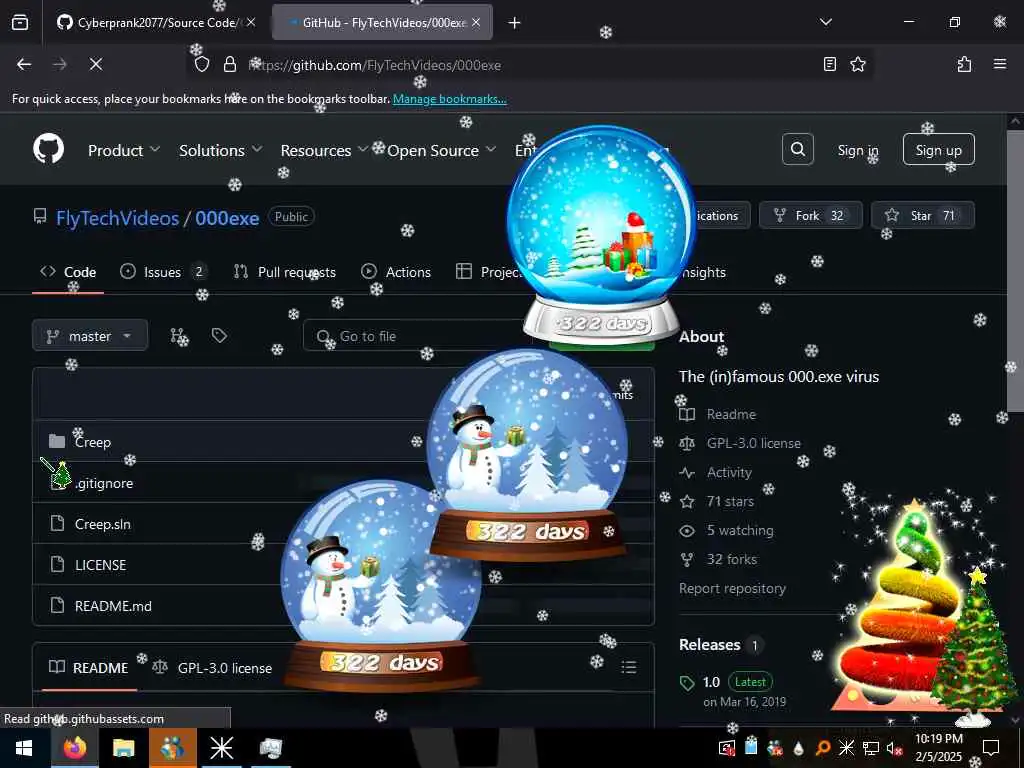
Task: Click the list all tabs chevron
Action: (x=825, y=22)
